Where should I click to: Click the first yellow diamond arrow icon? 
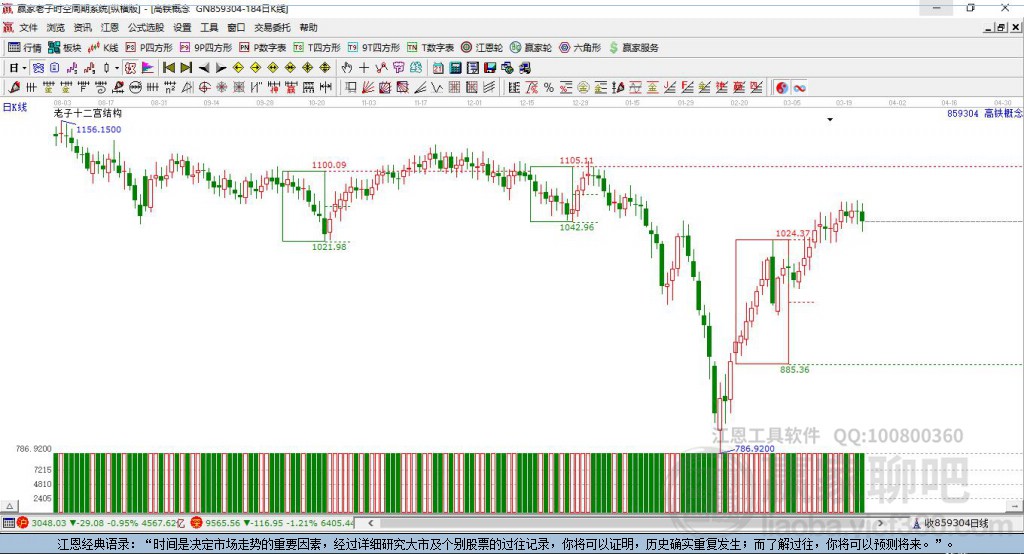click(238, 68)
